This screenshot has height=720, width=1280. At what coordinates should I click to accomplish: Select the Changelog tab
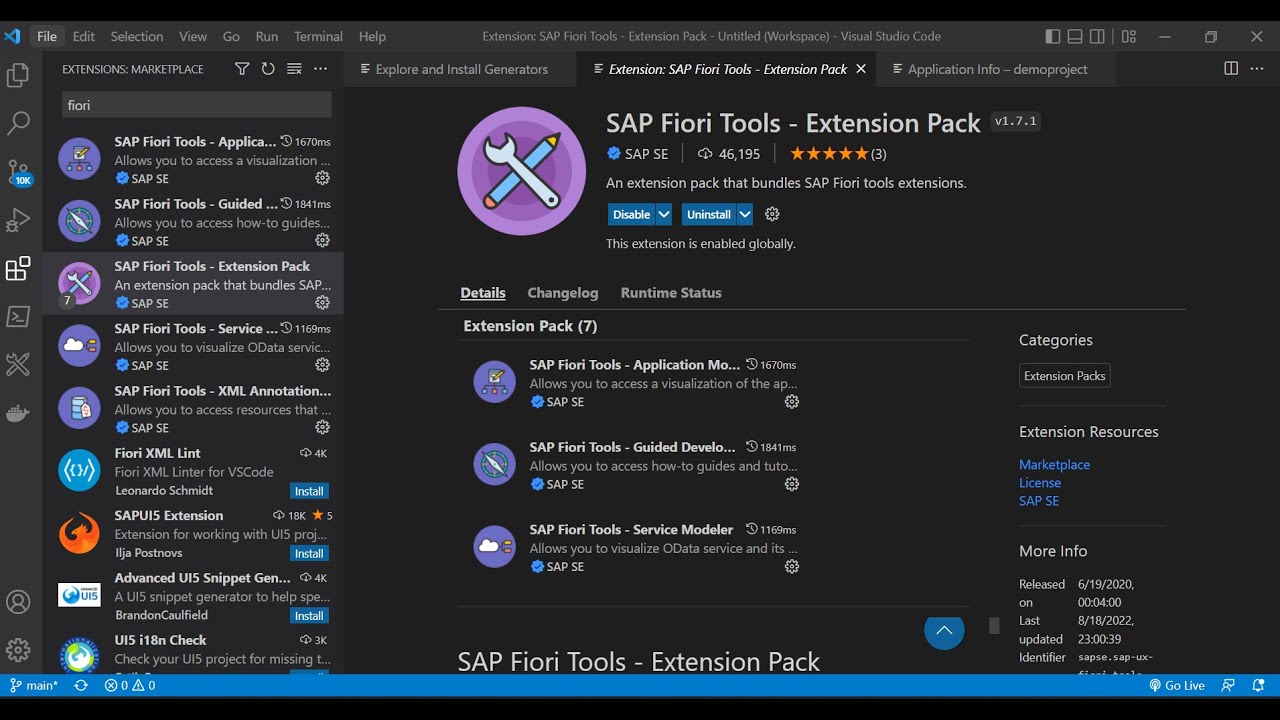[x=563, y=293]
